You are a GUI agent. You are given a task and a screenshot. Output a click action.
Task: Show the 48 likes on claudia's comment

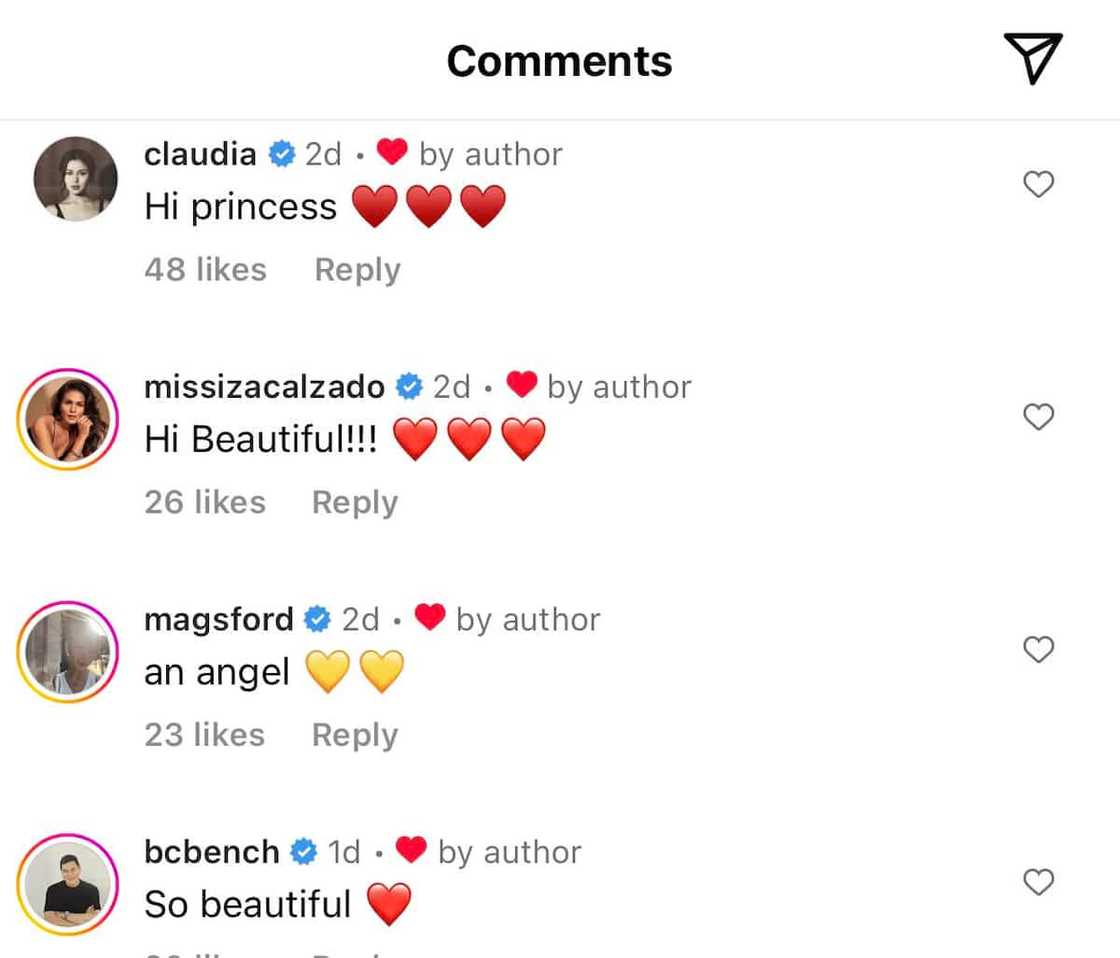(205, 270)
